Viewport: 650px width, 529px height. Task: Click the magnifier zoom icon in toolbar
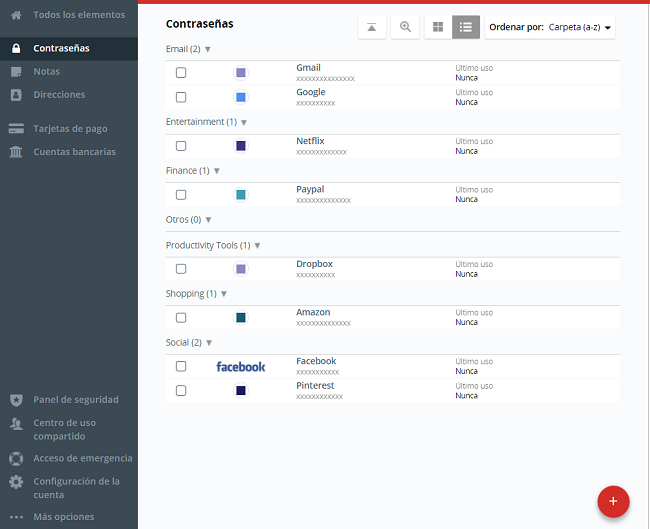pyautogui.click(x=405, y=27)
